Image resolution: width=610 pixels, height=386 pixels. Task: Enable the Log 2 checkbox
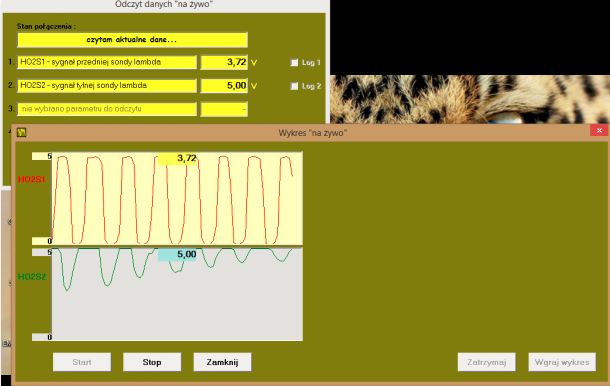[294, 86]
